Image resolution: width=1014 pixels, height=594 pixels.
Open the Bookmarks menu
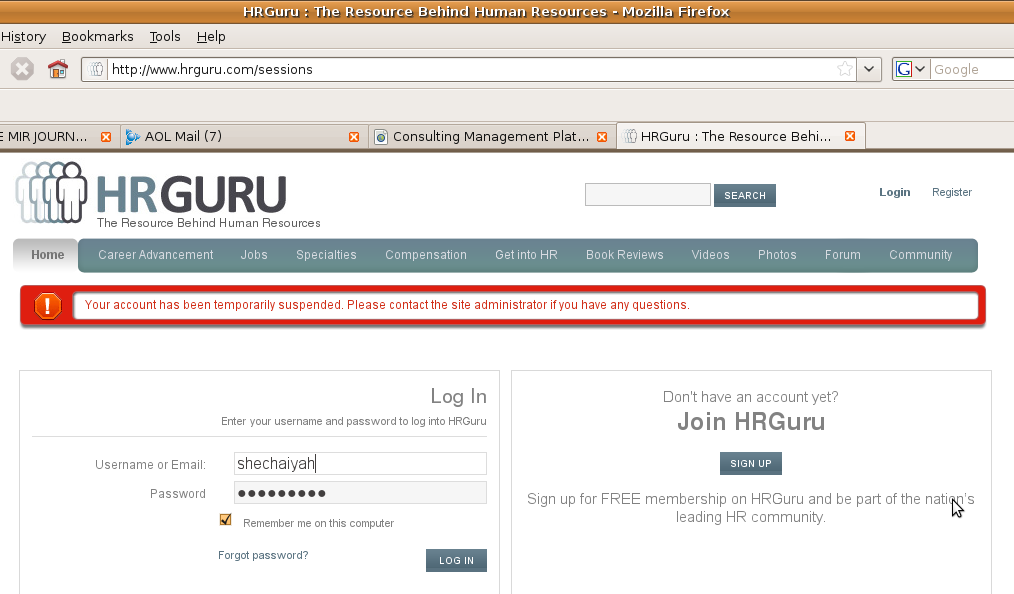pyautogui.click(x=98, y=37)
